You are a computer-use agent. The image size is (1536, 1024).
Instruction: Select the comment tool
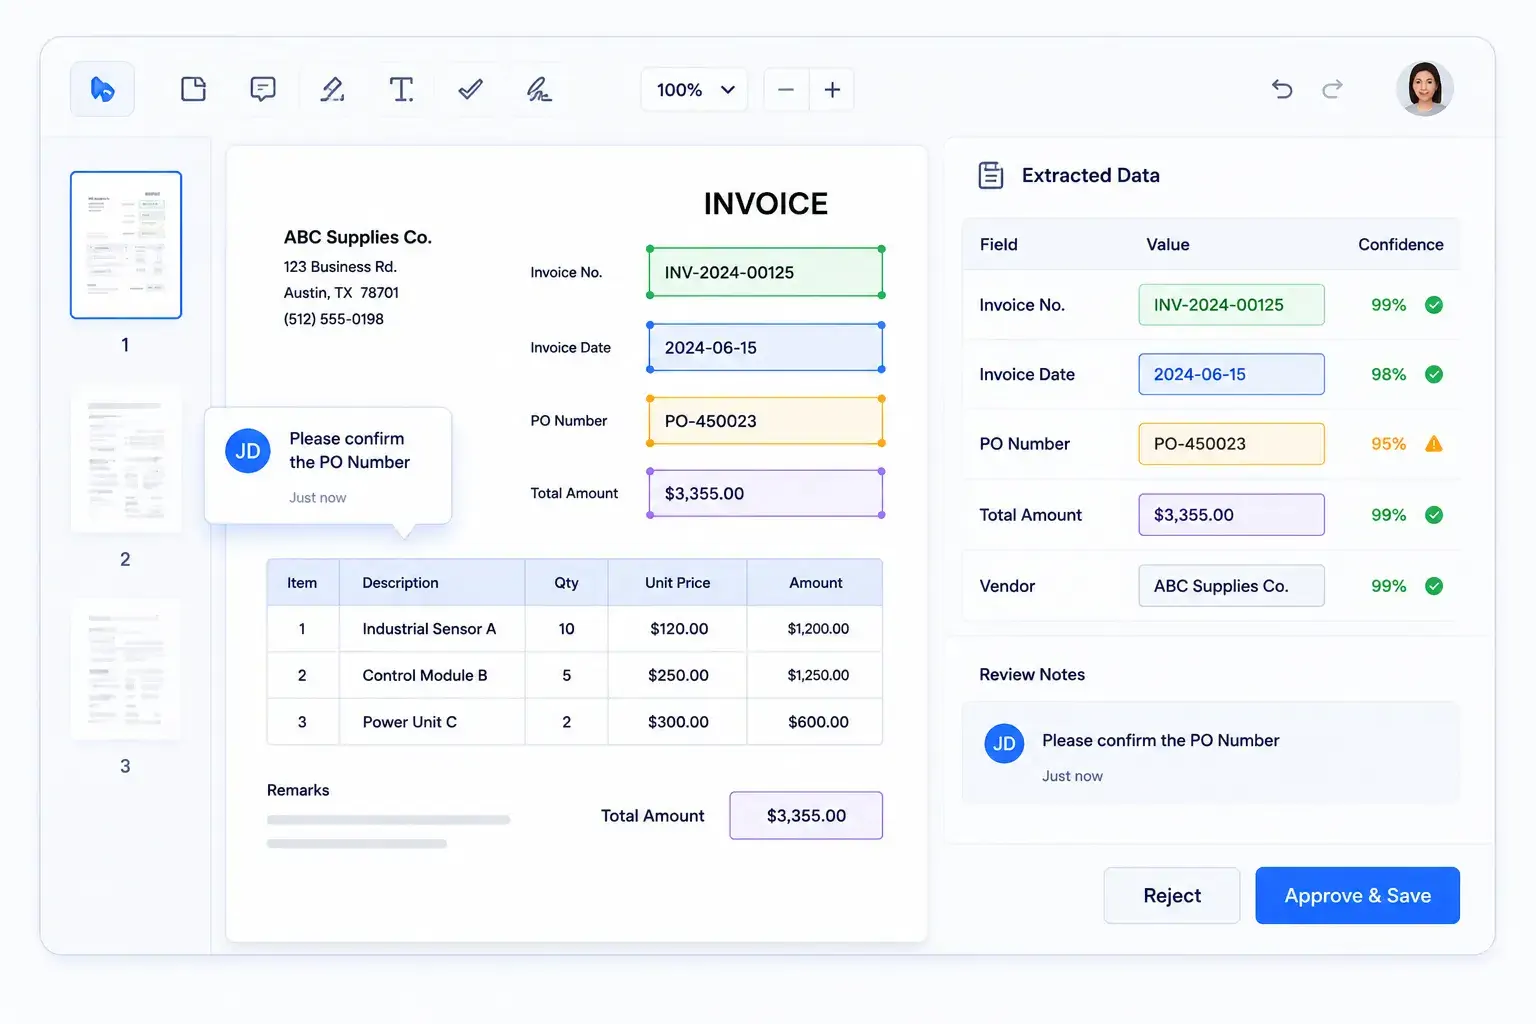pos(262,89)
